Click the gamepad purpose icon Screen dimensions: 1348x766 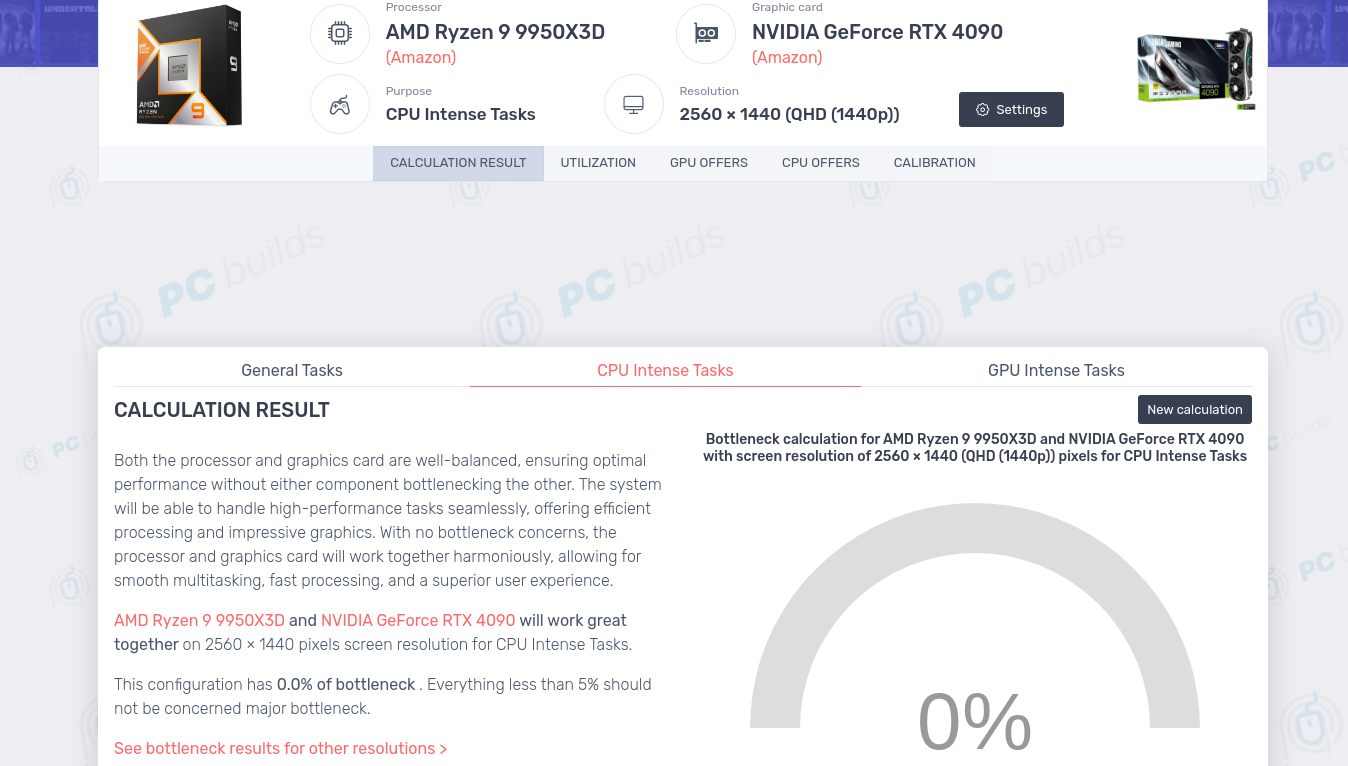click(340, 104)
